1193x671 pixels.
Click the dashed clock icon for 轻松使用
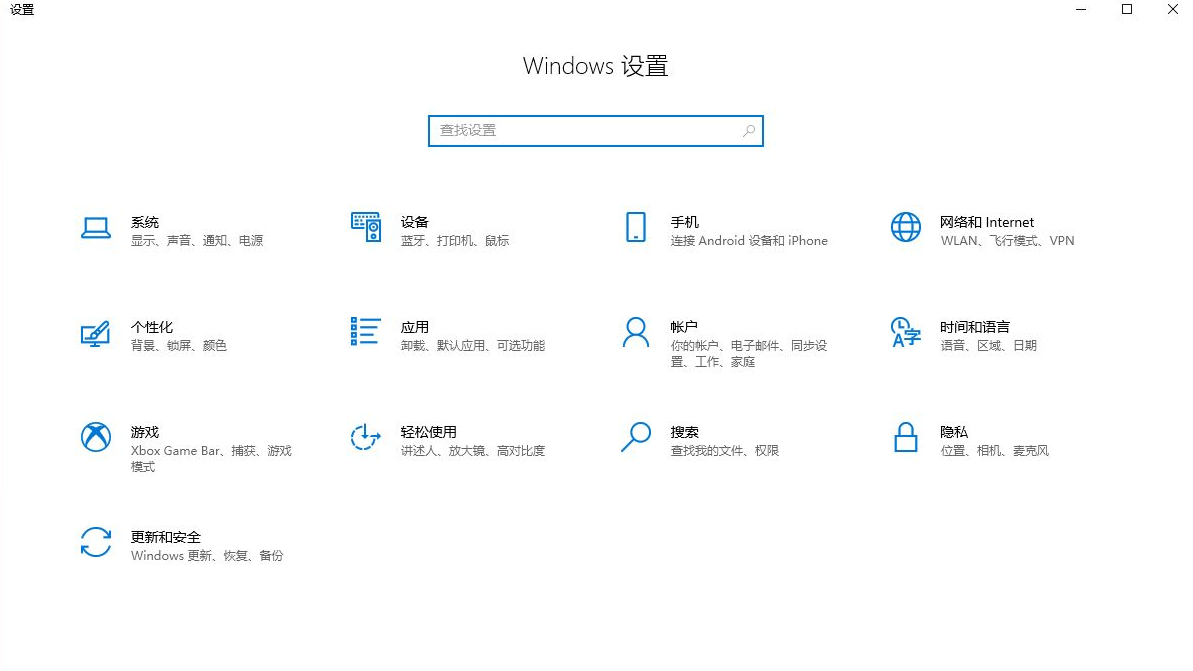(x=365, y=437)
